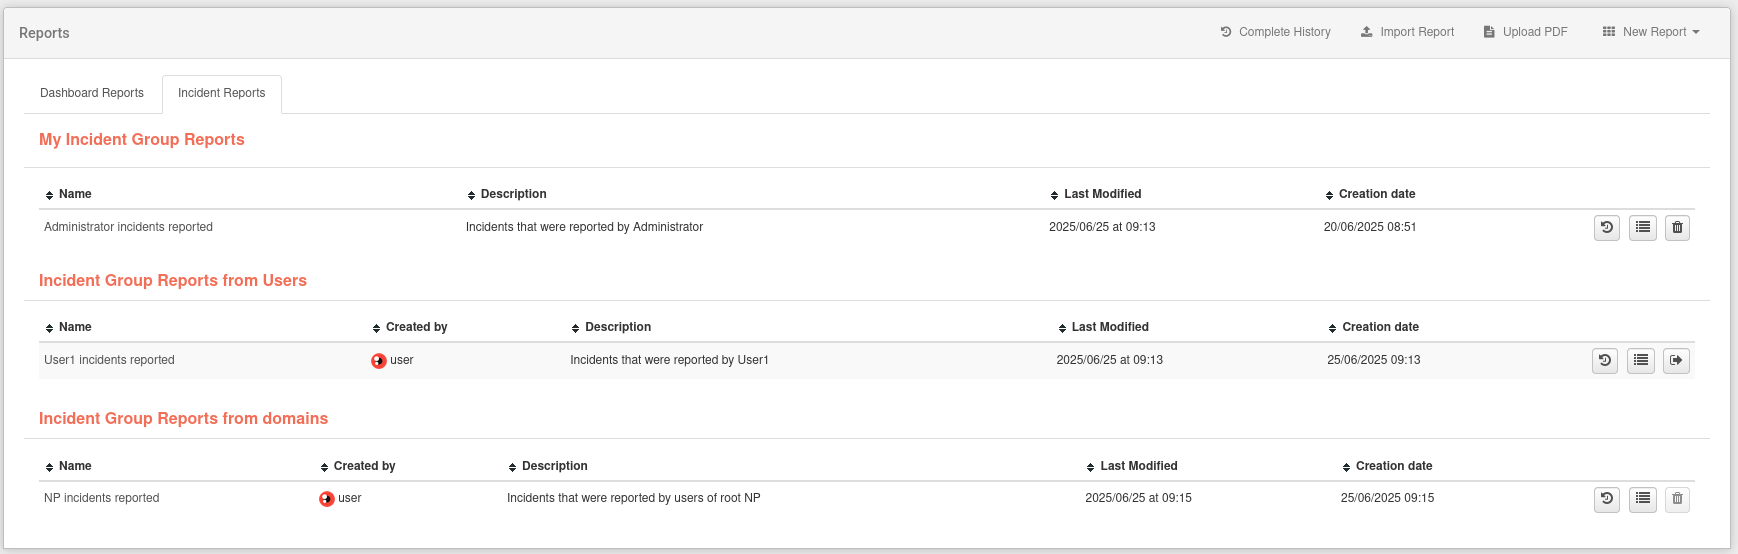The image size is (1738, 554).
Task: Open history for NP incidents reported
Action: pyautogui.click(x=1607, y=499)
